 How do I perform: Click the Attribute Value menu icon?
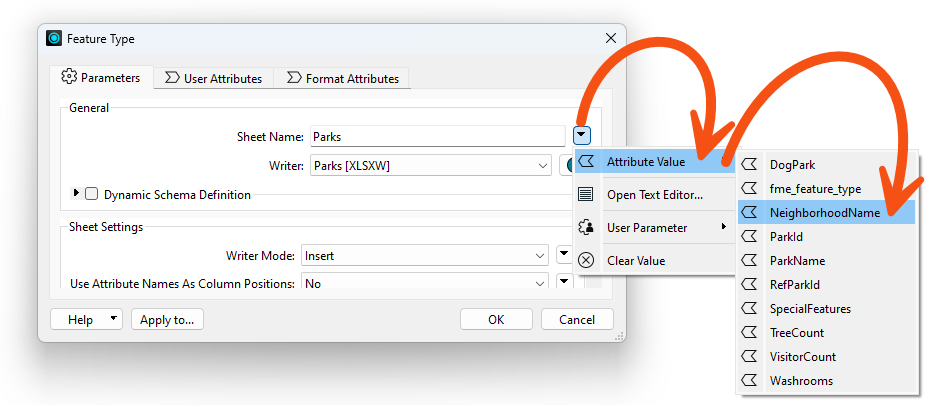pos(586,161)
